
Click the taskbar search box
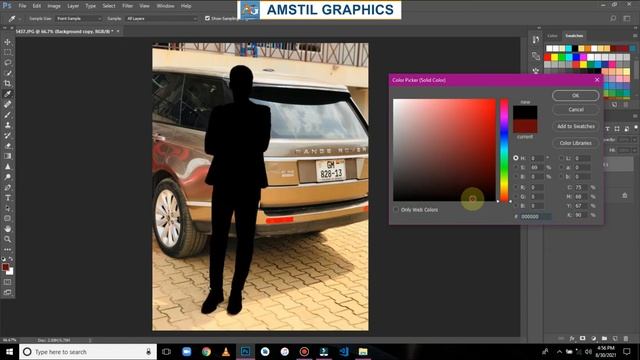click(x=88, y=351)
